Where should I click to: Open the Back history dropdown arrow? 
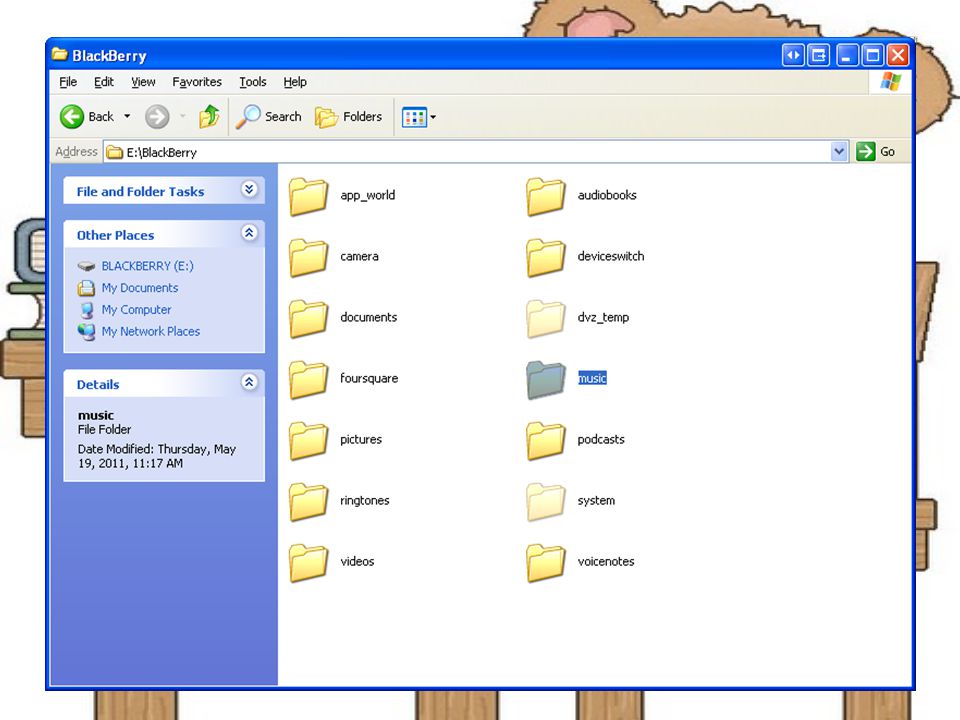pos(127,116)
